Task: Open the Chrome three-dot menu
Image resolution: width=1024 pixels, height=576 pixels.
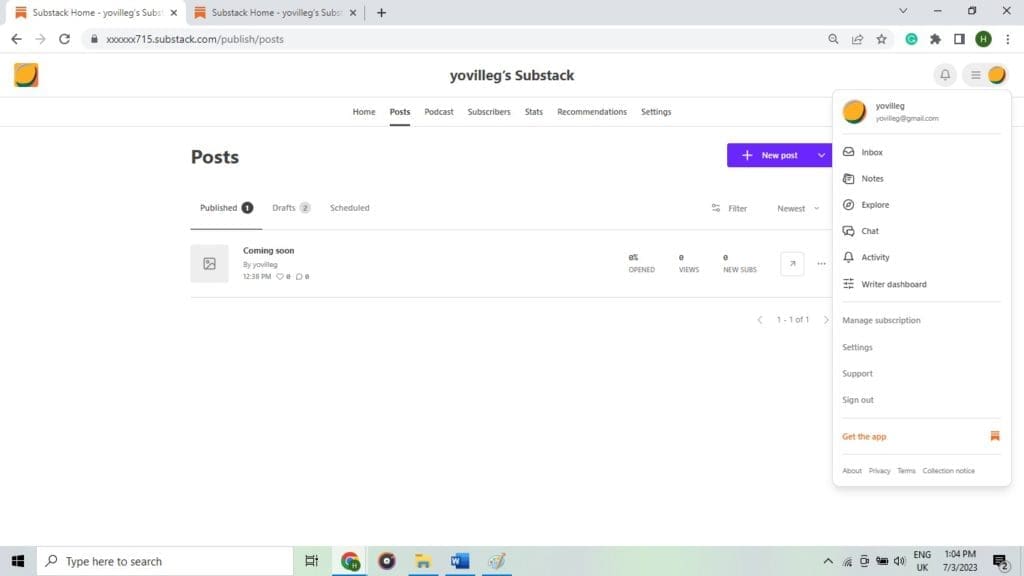Action: click(1008, 39)
